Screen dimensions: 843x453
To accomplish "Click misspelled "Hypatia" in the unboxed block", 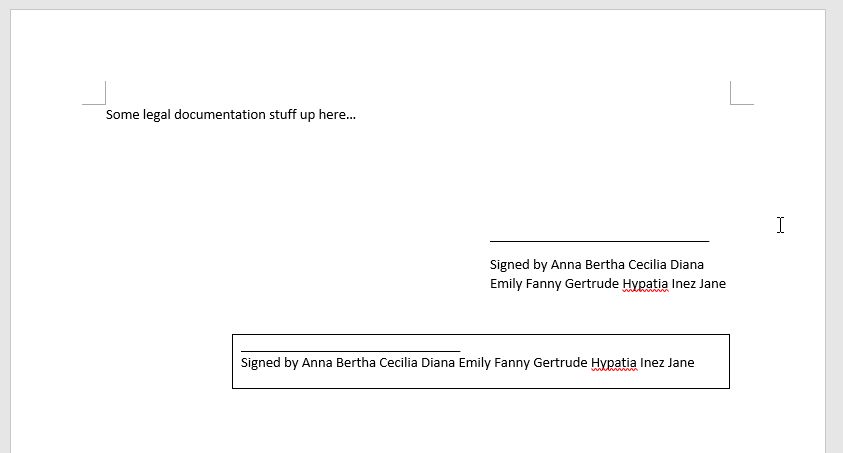I will click(644, 284).
